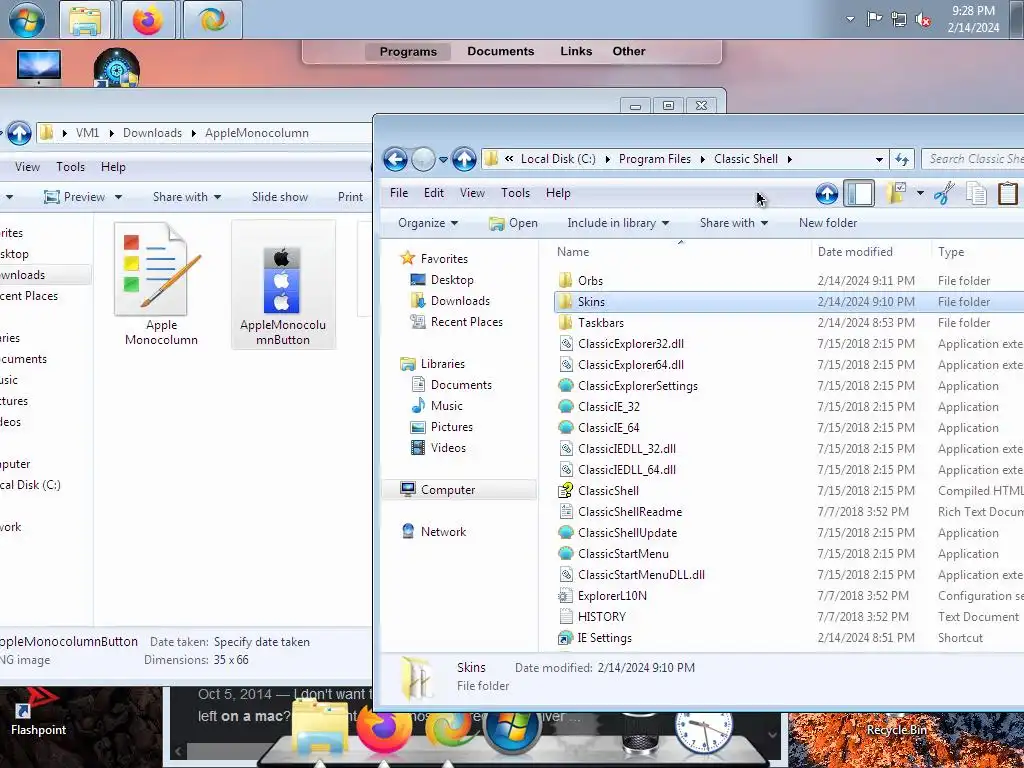This screenshot has width=1024, height=768.
Task: Select Network in the navigation pane
Action: [x=443, y=532]
